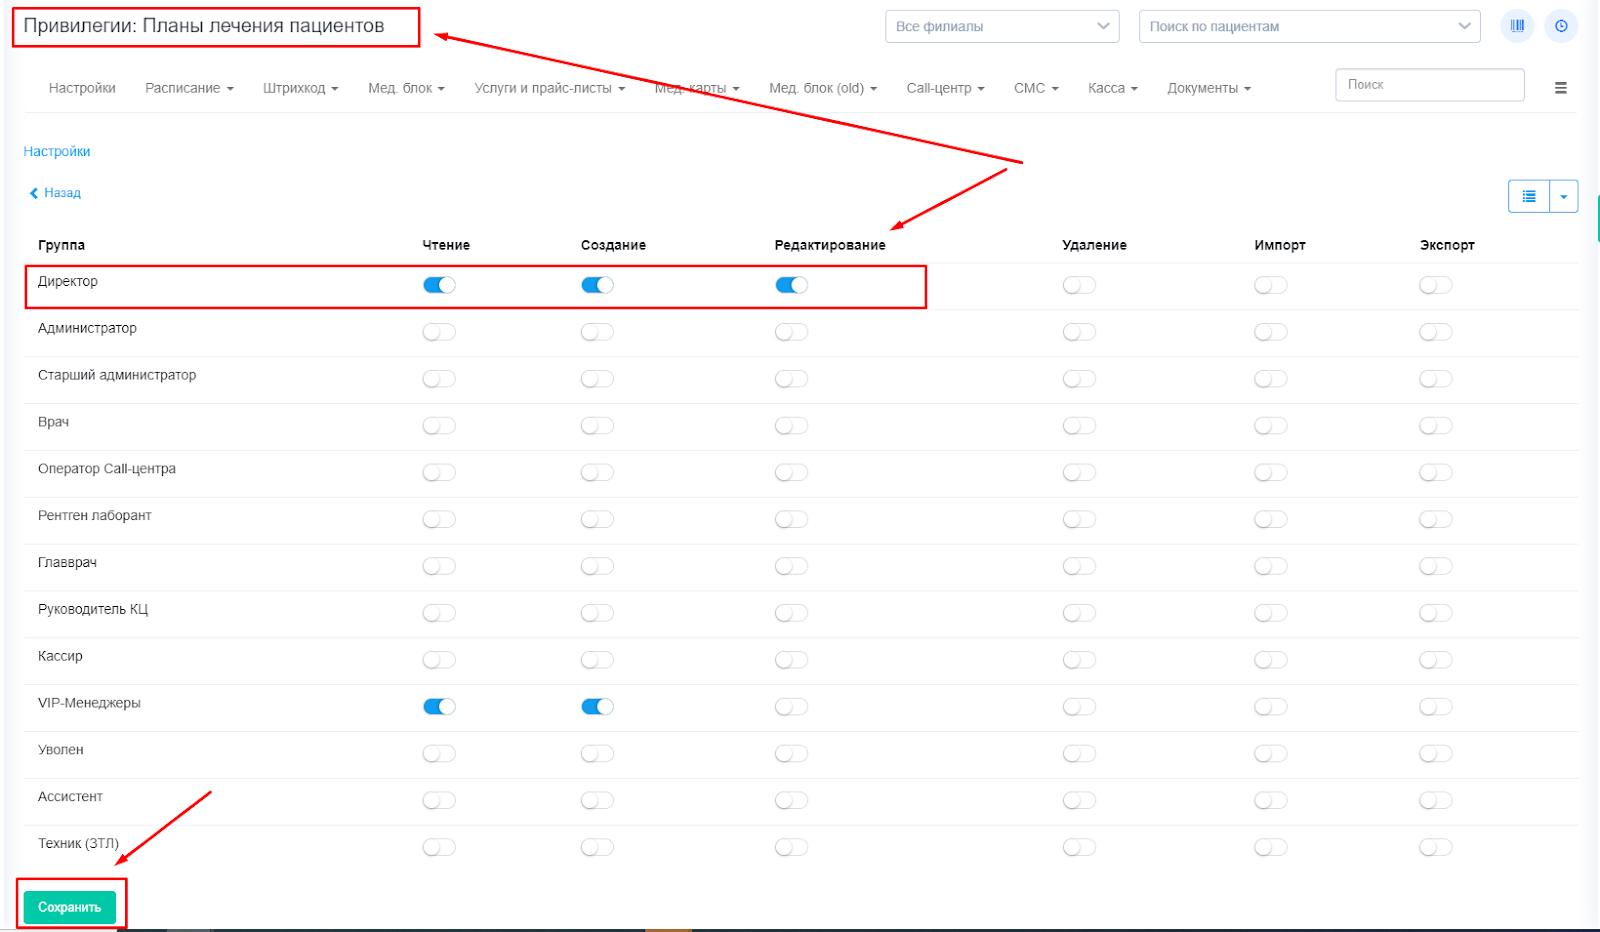Expand the Штрихкод menu
1600x932 pixels.
[x=300, y=88]
